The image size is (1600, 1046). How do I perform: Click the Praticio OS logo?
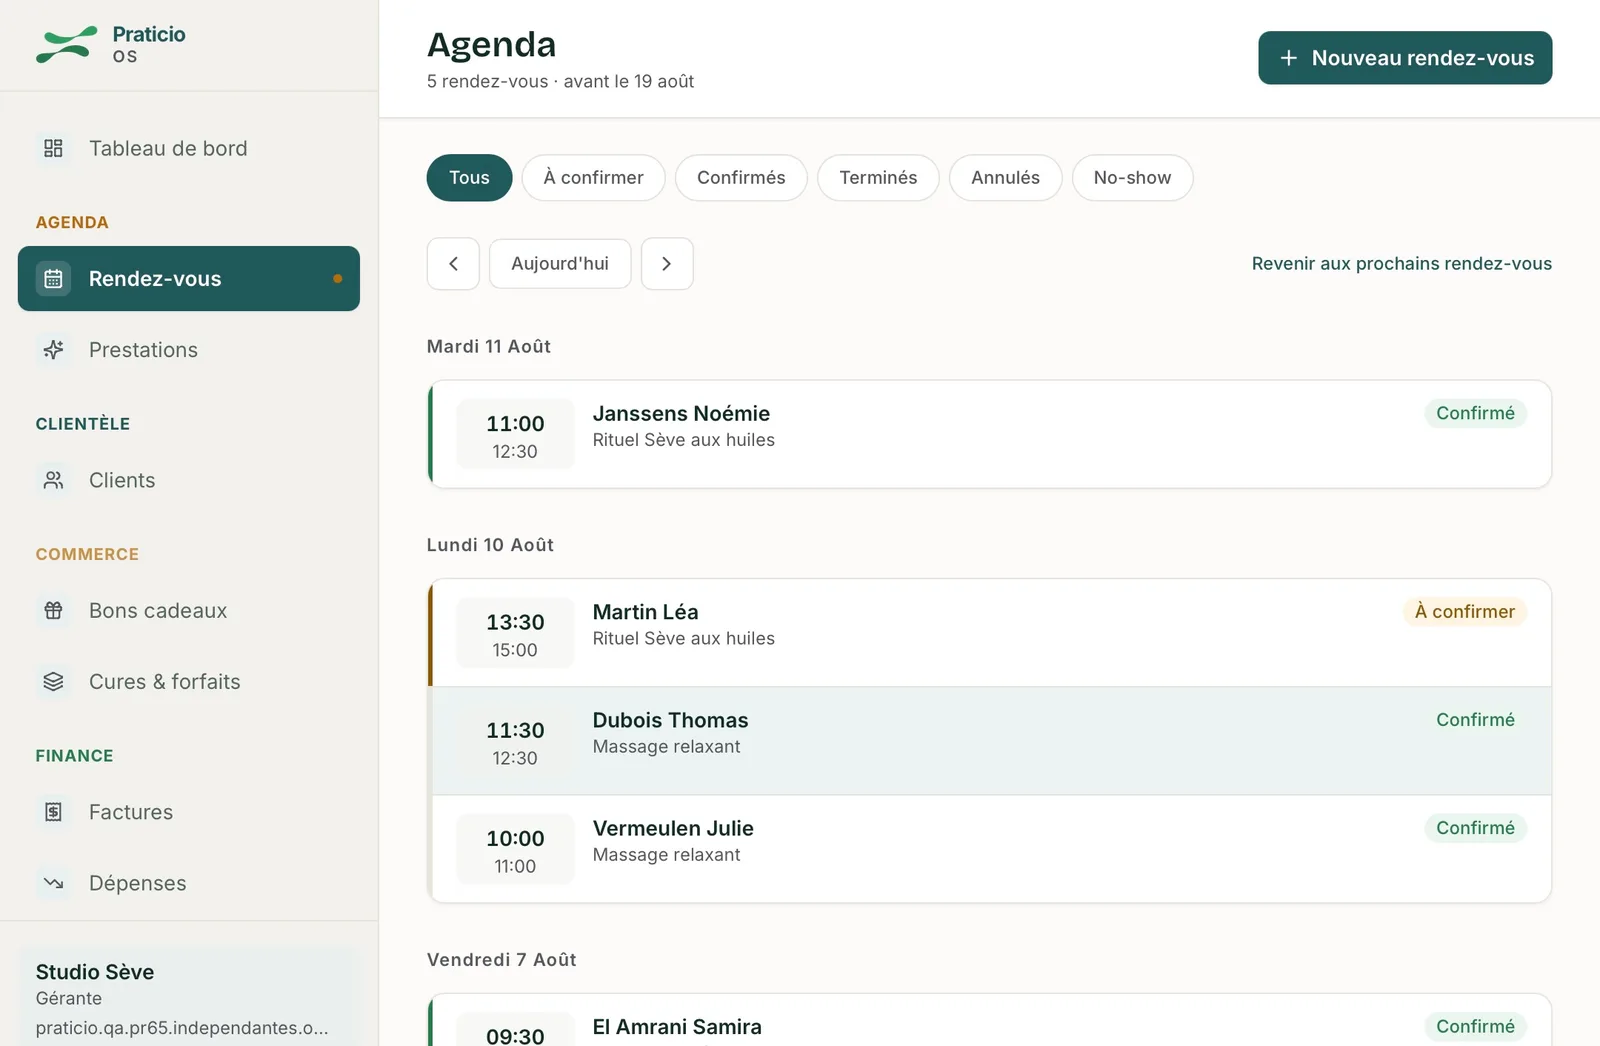111,45
